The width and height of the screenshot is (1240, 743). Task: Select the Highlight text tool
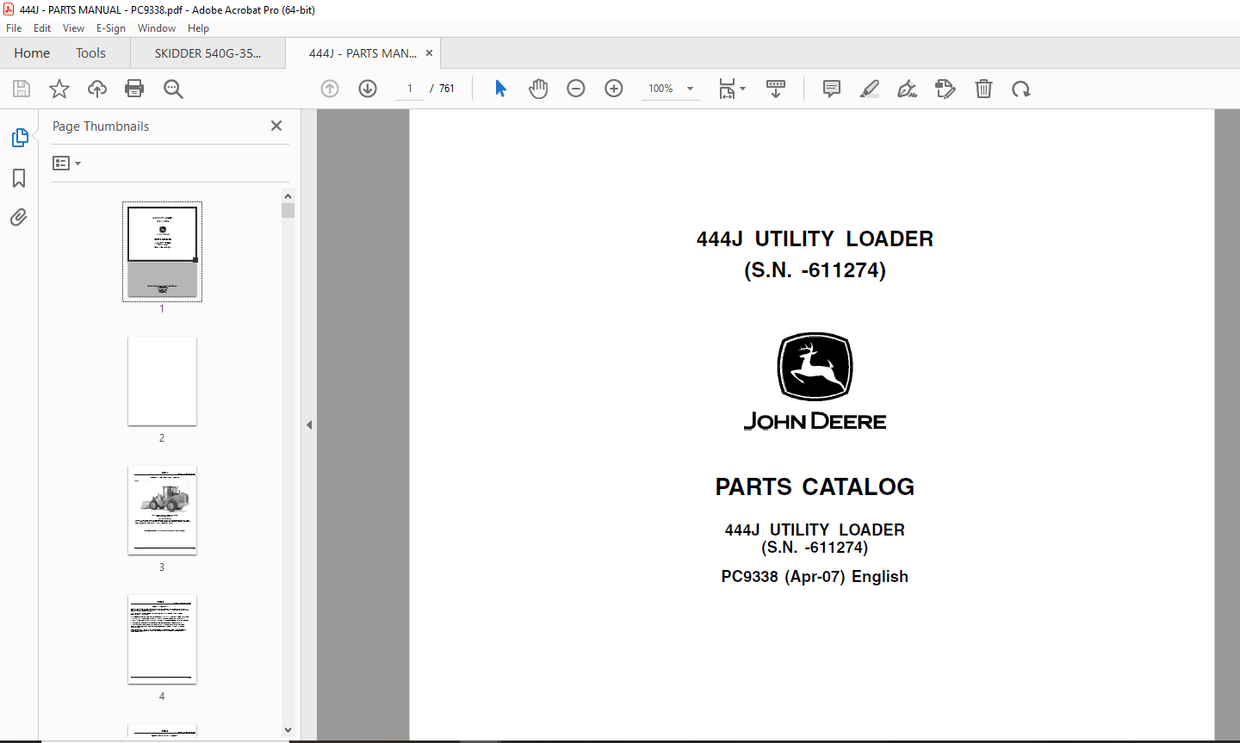pyautogui.click(x=869, y=88)
